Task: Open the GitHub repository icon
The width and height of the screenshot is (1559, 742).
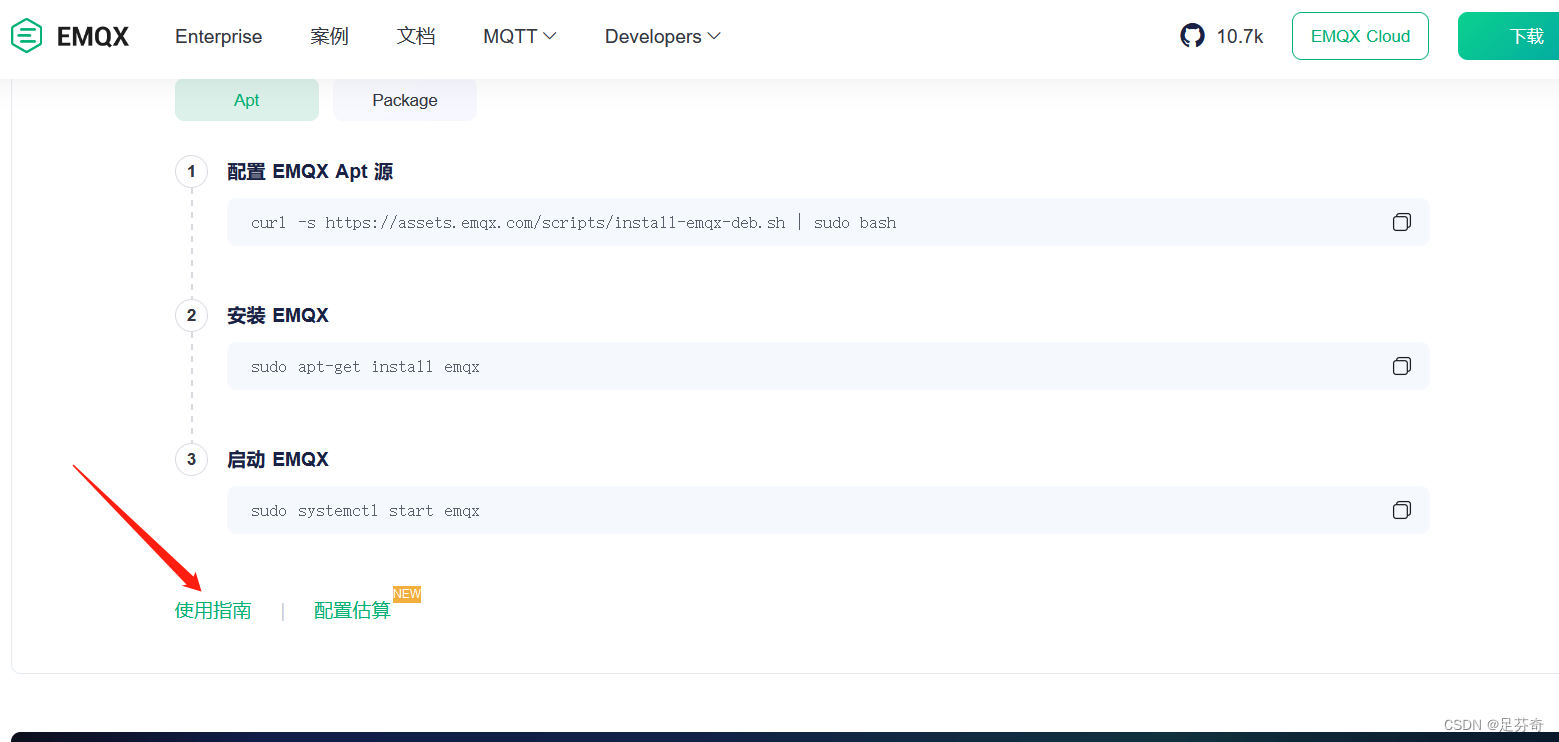Action: (1192, 36)
